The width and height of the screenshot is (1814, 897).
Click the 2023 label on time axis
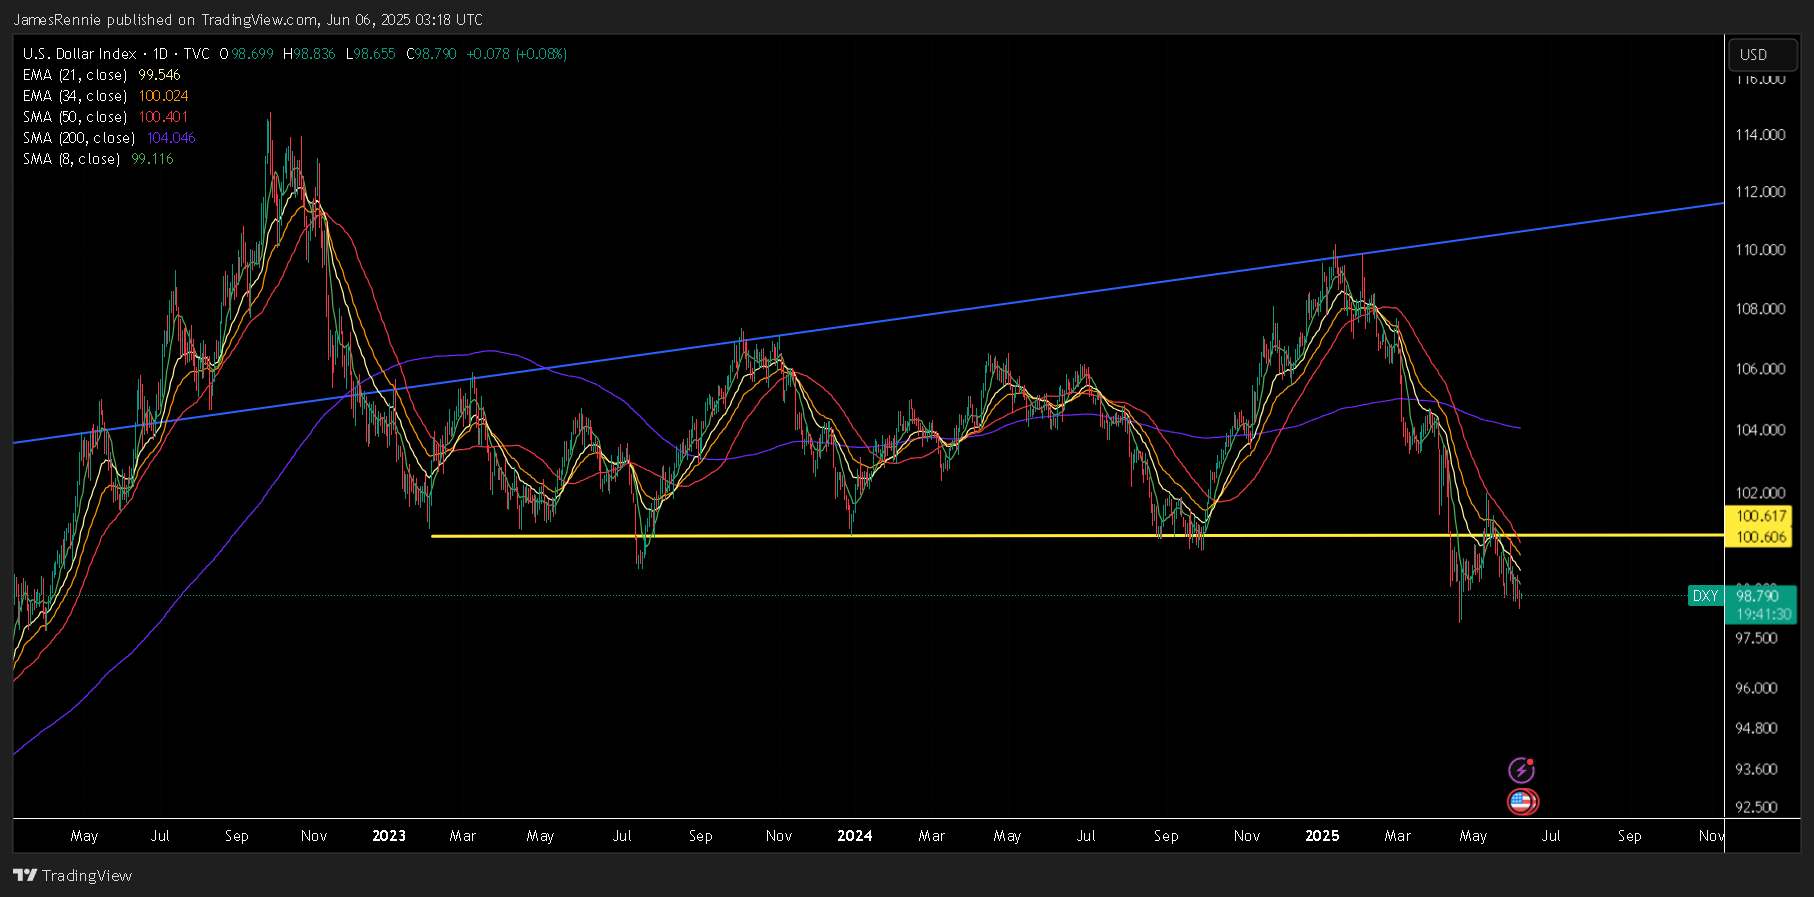(389, 836)
